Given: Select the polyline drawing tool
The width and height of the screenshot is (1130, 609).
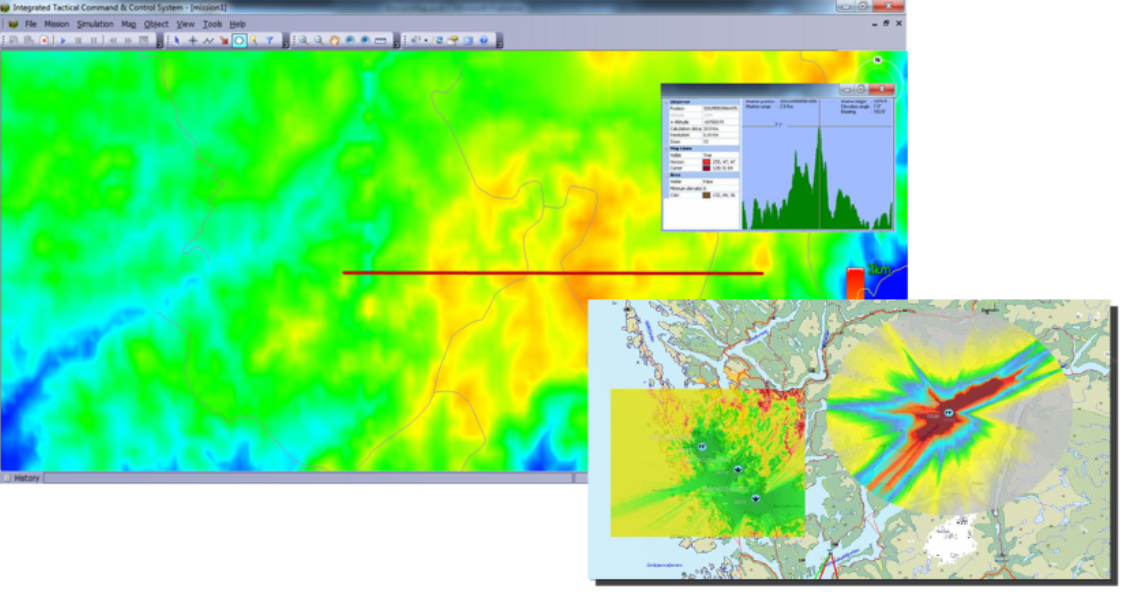Looking at the screenshot, I should click(208, 38).
